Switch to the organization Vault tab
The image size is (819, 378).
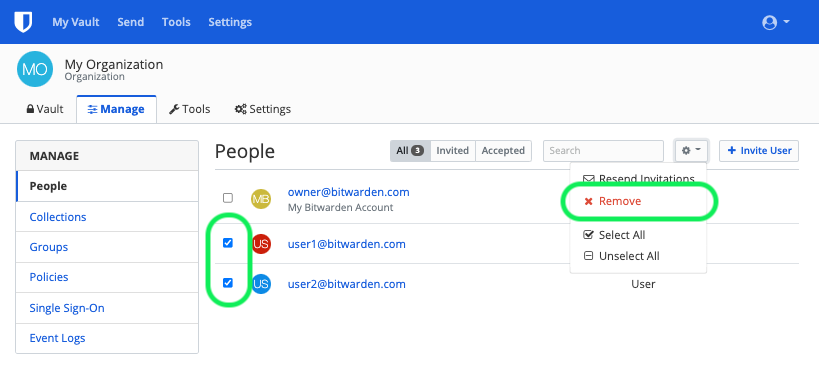(45, 109)
